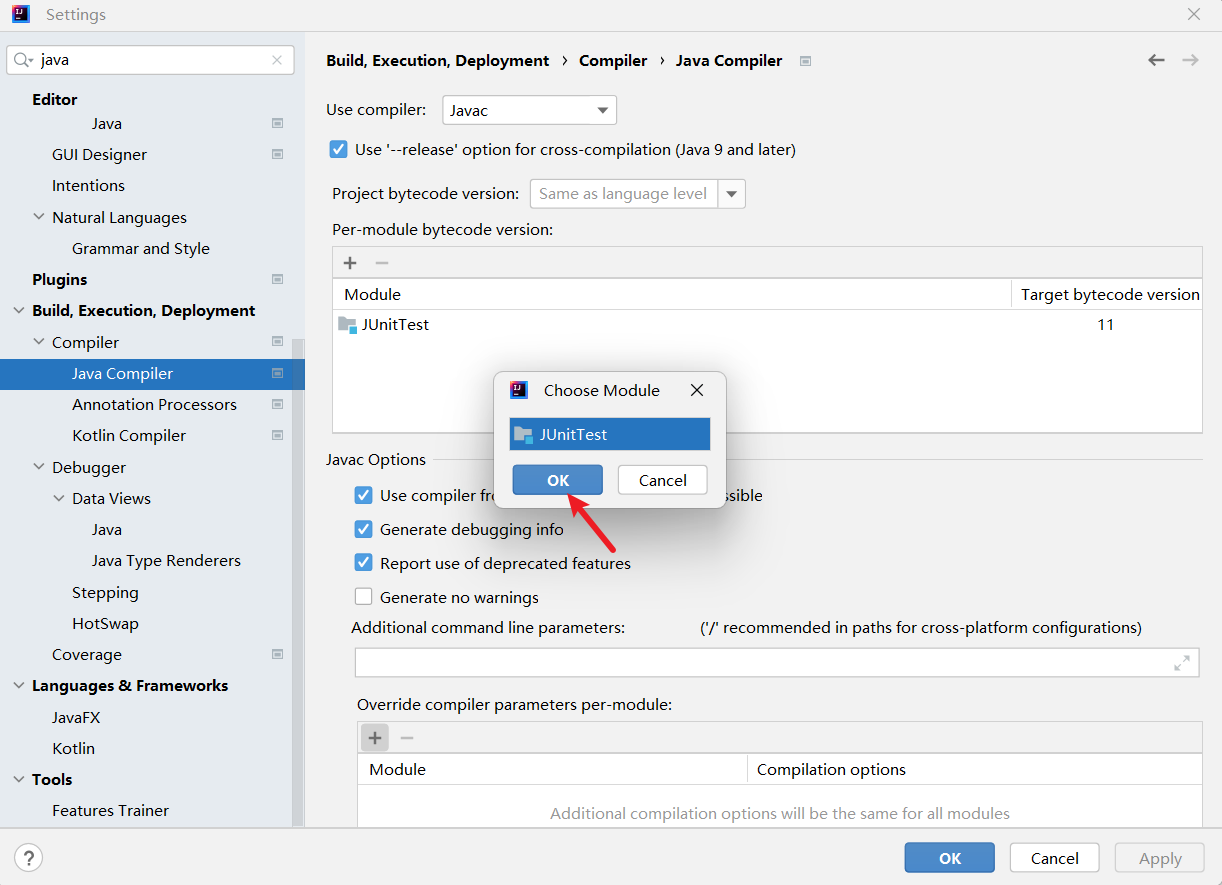The image size is (1222, 885).
Task: Enable Generate no warnings checkbox
Action: tap(364, 598)
